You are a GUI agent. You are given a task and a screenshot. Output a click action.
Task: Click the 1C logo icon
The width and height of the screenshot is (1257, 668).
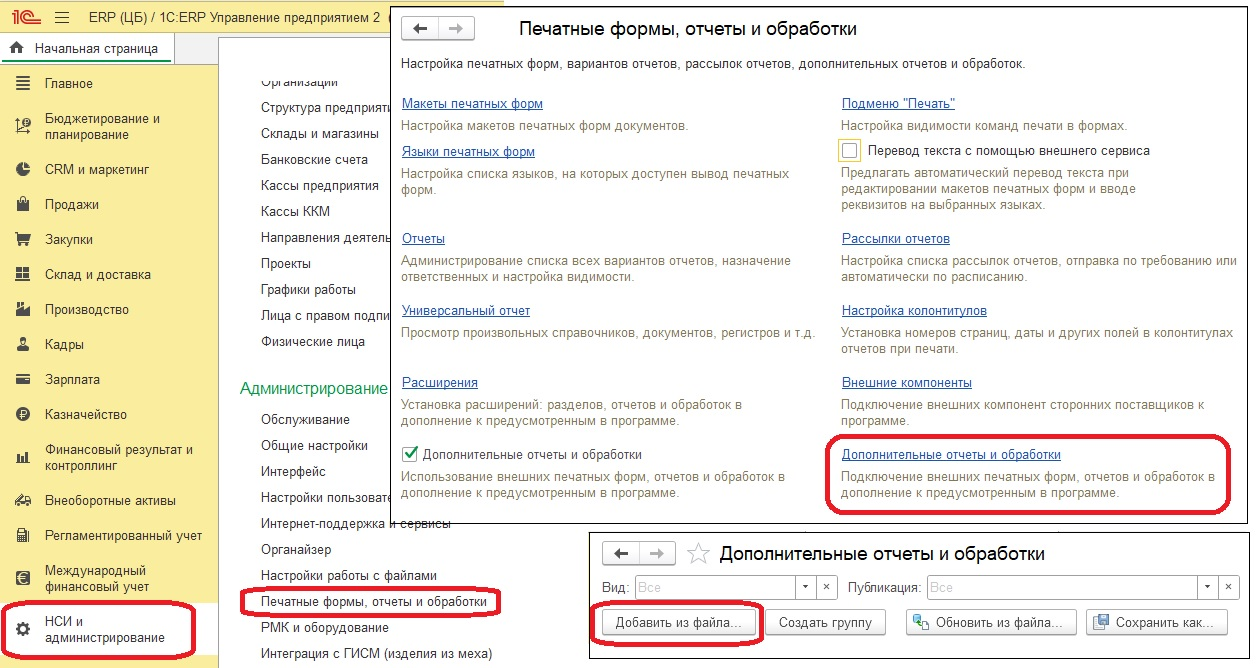click(23, 18)
